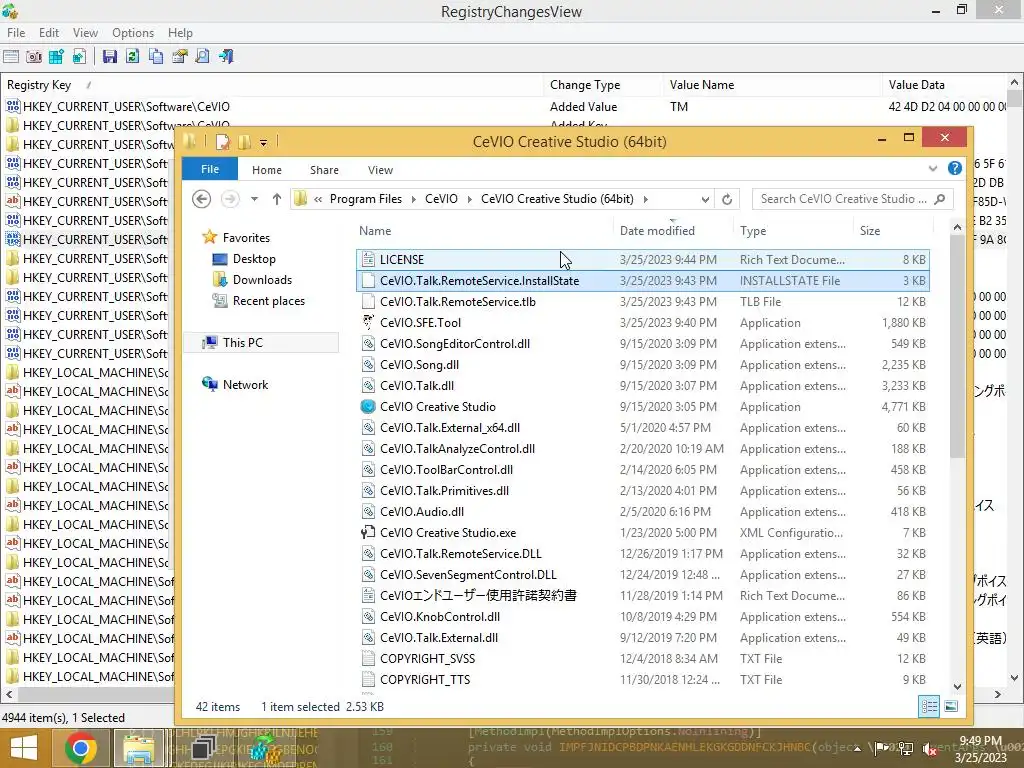1024x768 pixels.
Task: Click RegistryChangesView's horizontal scroll-right arrow
Action: pos(997,694)
